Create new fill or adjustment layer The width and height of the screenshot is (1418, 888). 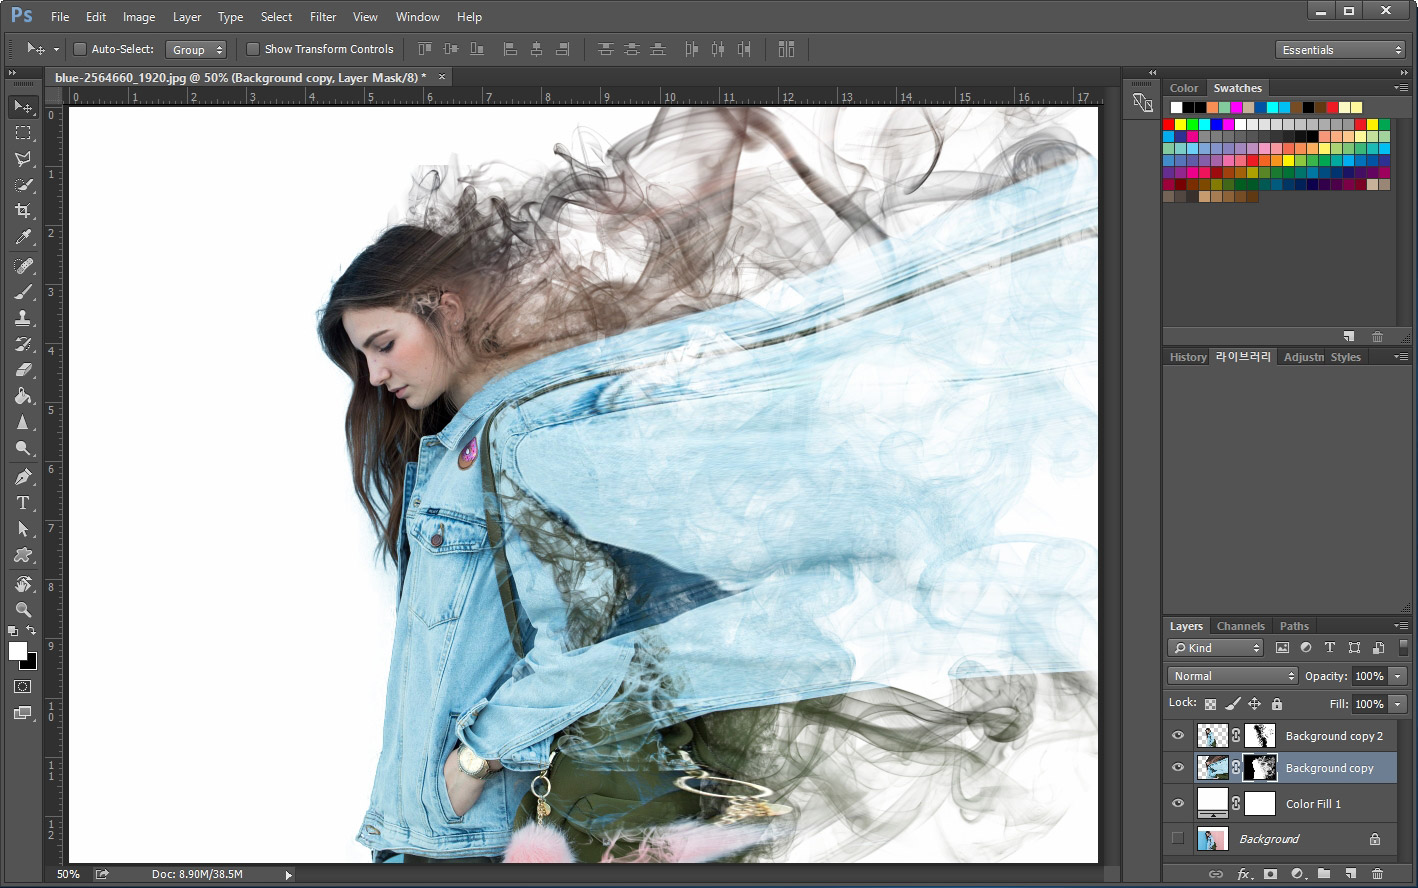point(1297,874)
